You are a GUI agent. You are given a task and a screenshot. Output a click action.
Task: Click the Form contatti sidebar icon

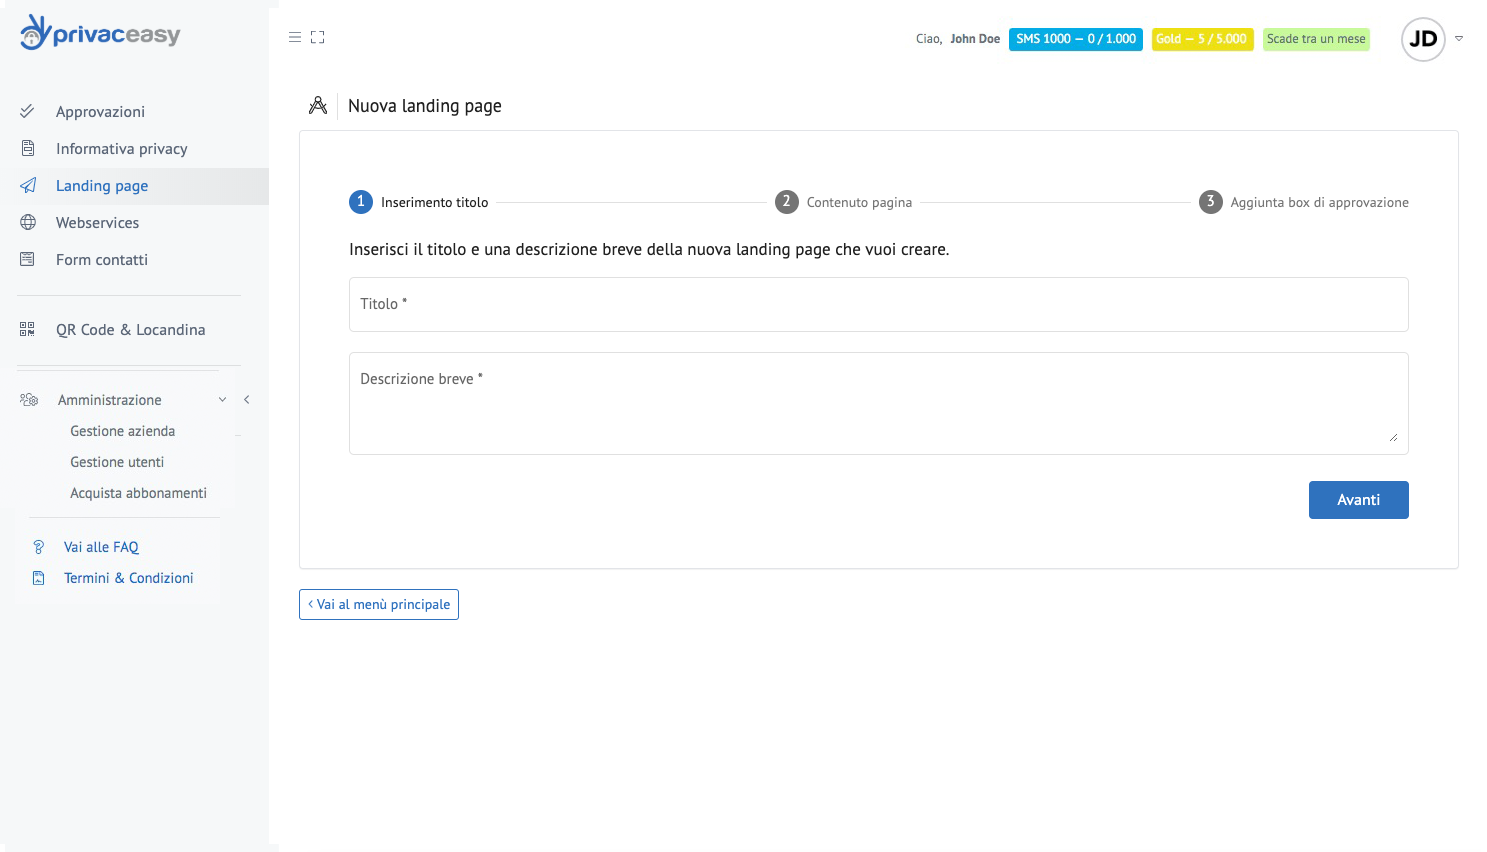point(28,259)
